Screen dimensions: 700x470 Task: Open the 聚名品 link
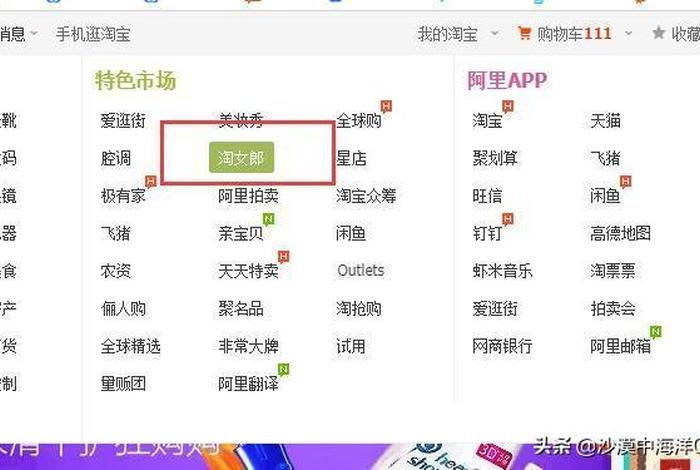pos(241,308)
